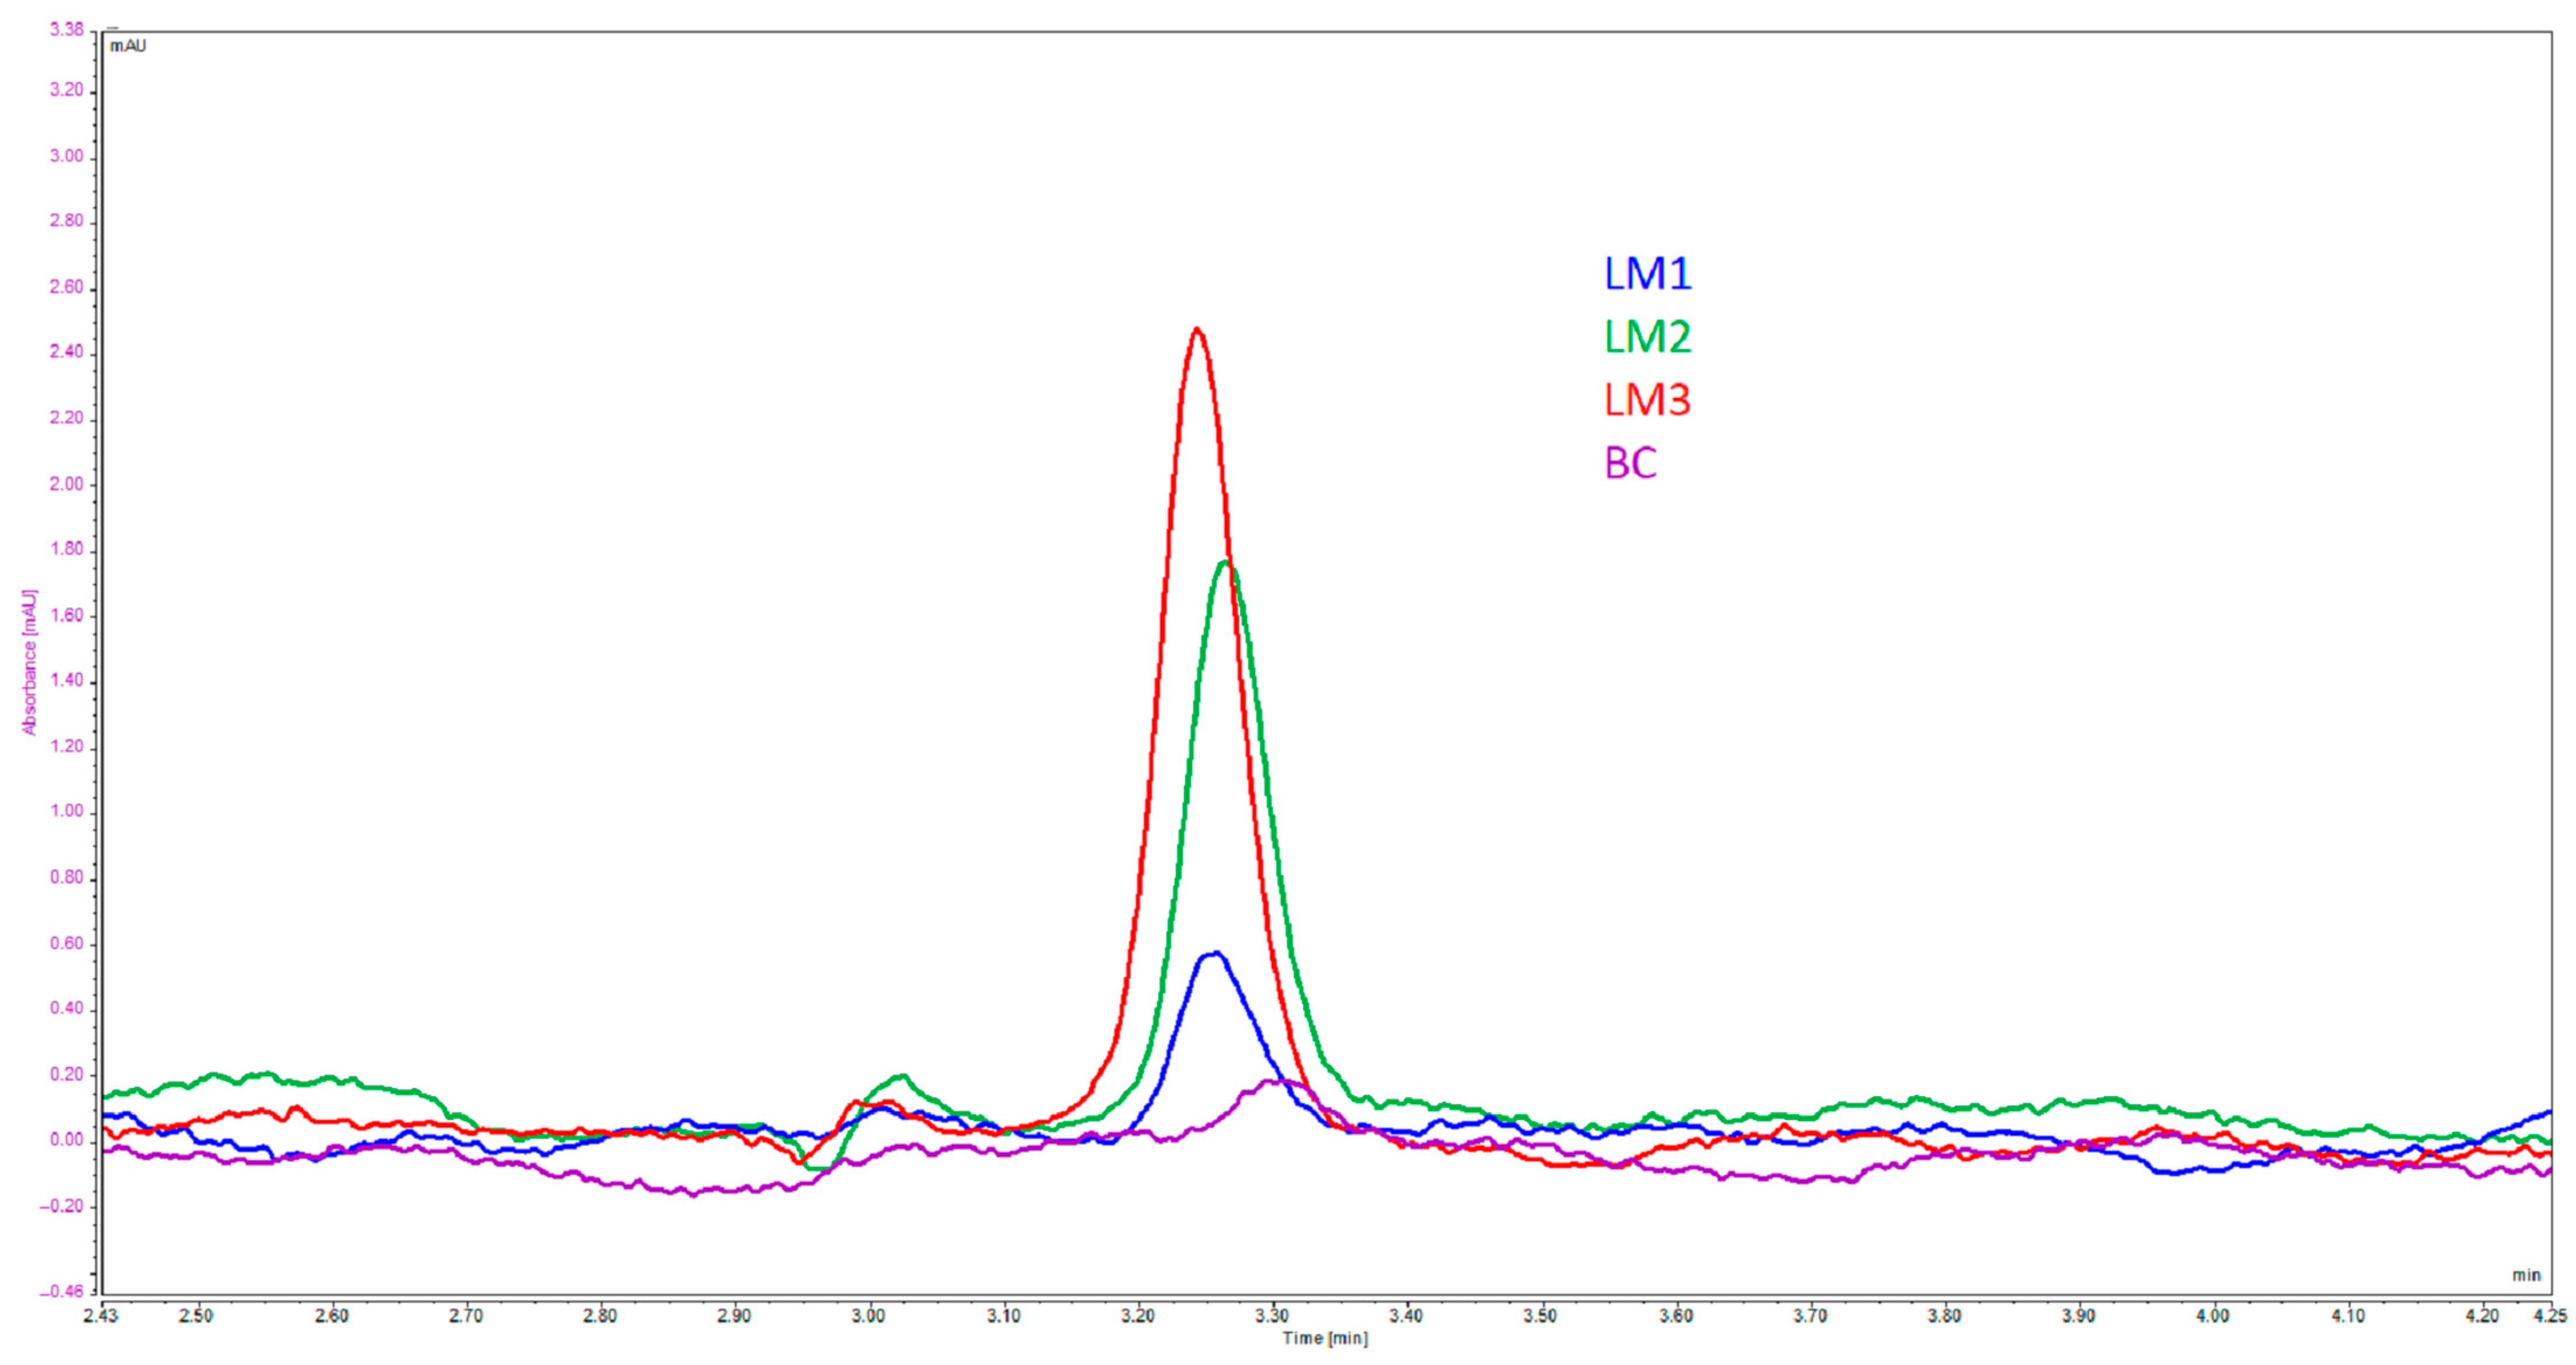Screen dimensions: 2576x1365
Task: Click the min unit label at bottom right
Action: pyautogui.click(x=2526, y=1275)
